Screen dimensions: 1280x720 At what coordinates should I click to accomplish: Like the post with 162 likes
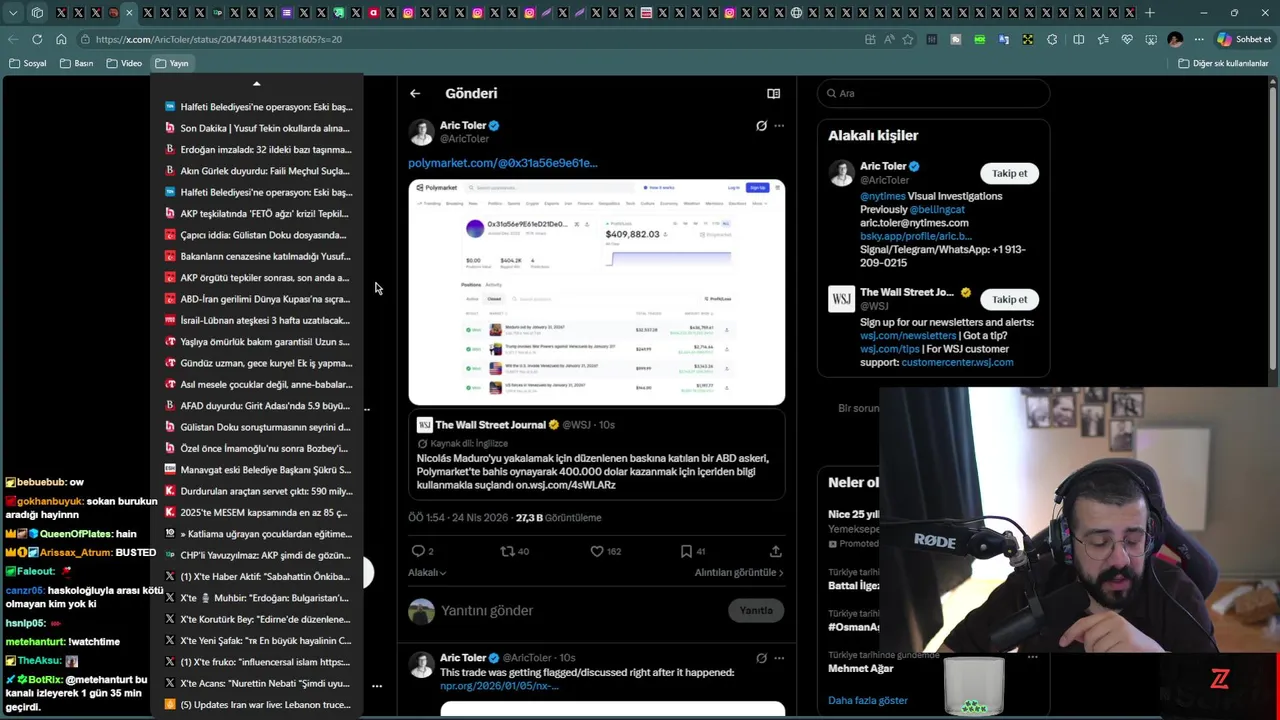596,551
